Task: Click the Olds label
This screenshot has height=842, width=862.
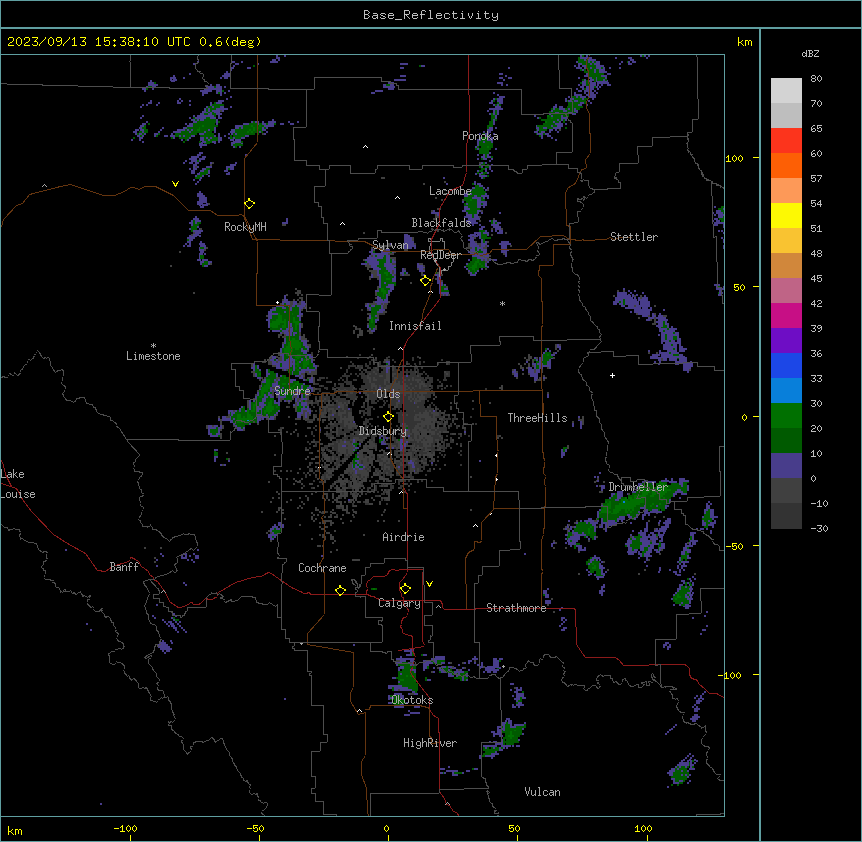Action: [388, 394]
